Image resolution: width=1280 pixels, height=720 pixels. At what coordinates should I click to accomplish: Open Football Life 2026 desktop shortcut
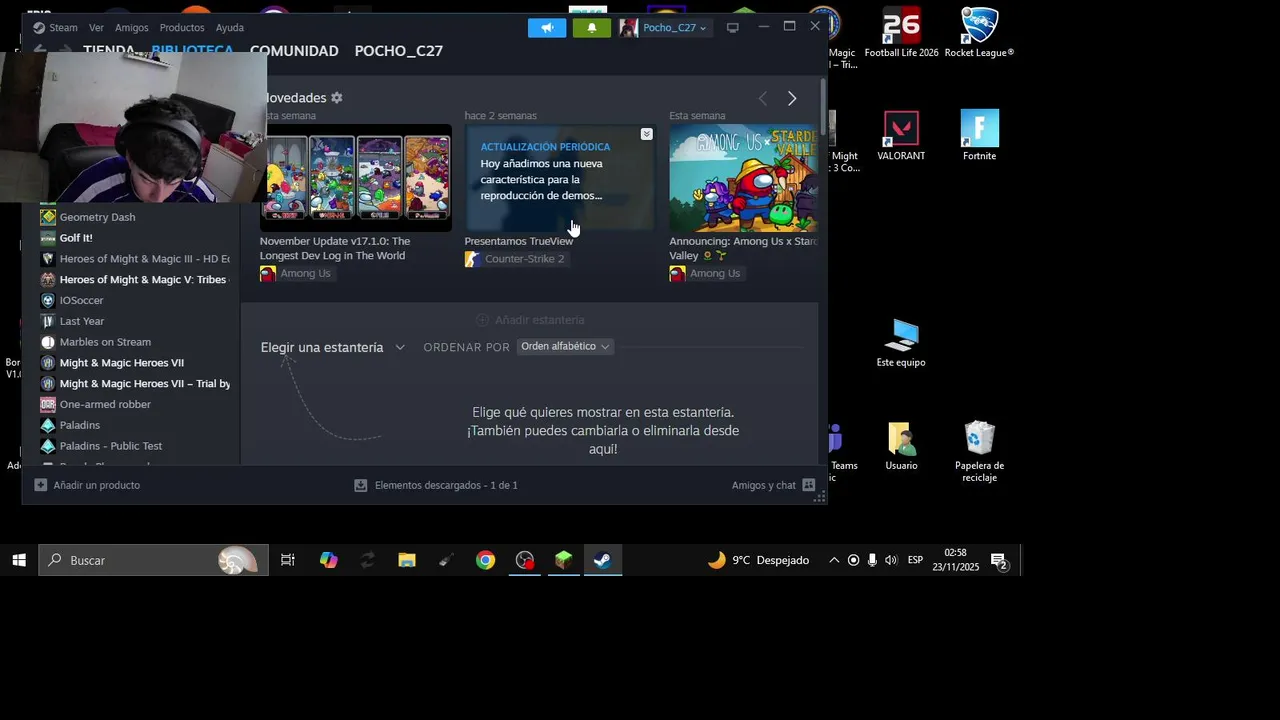[x=901, y=33]
